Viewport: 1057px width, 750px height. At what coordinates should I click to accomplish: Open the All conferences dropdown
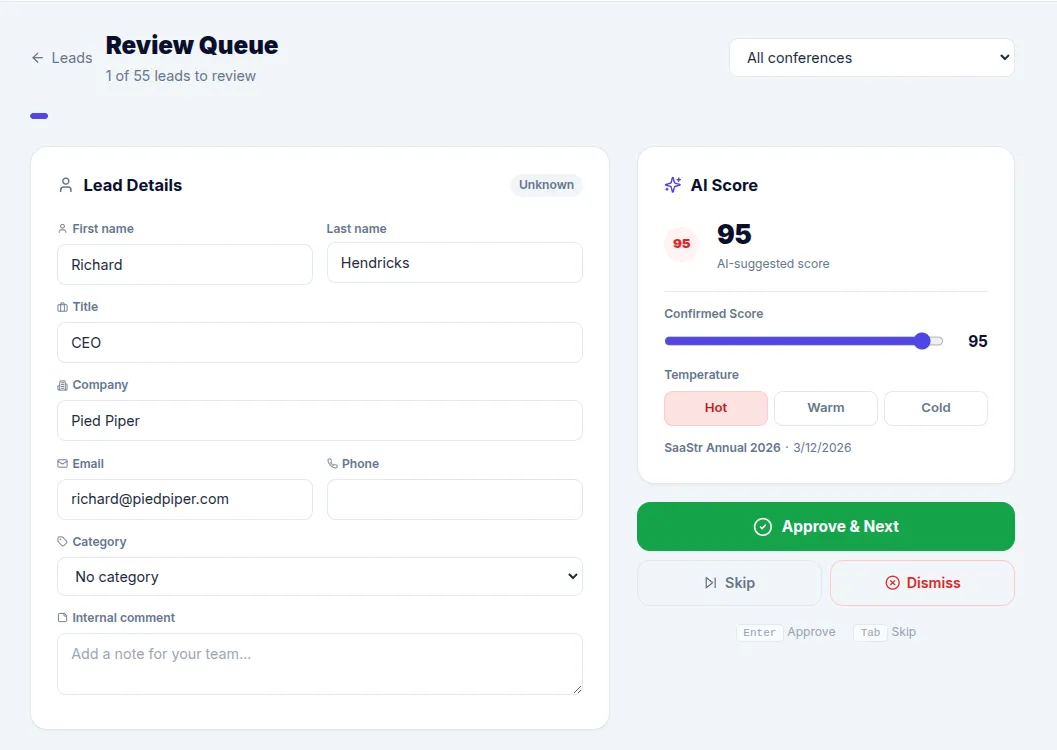[871, 58]
